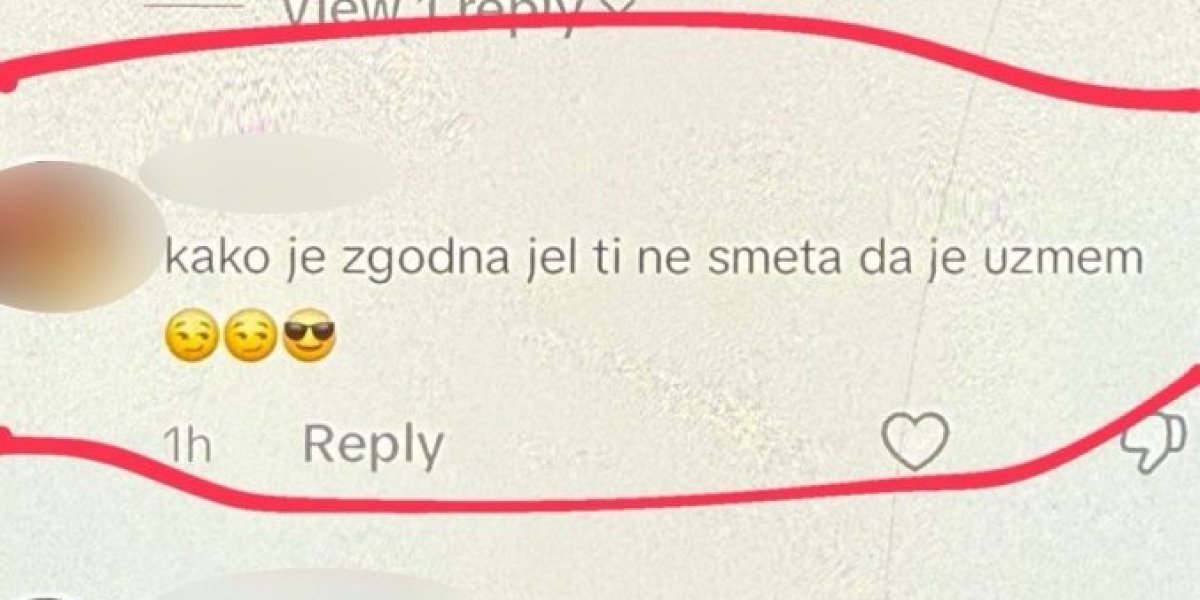
Task: Tap Reply under the comment
Action: 373,444
